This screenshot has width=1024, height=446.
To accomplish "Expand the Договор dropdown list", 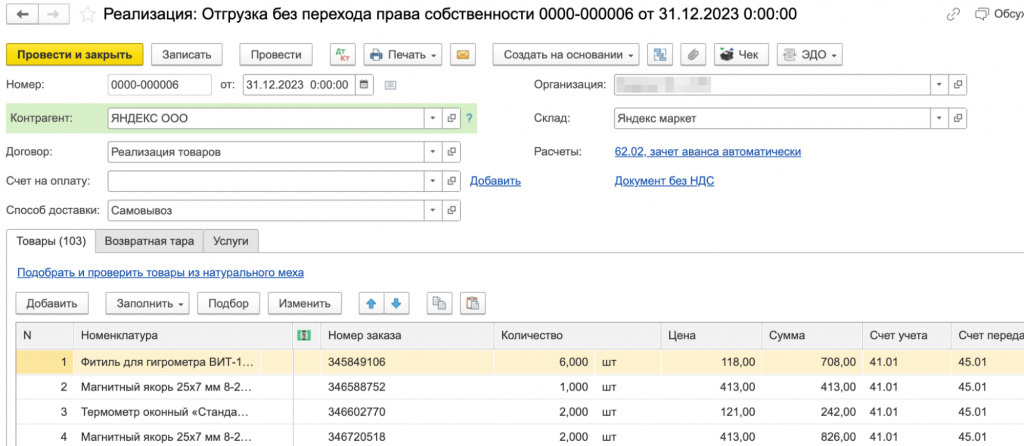I will tap(433, 151).
